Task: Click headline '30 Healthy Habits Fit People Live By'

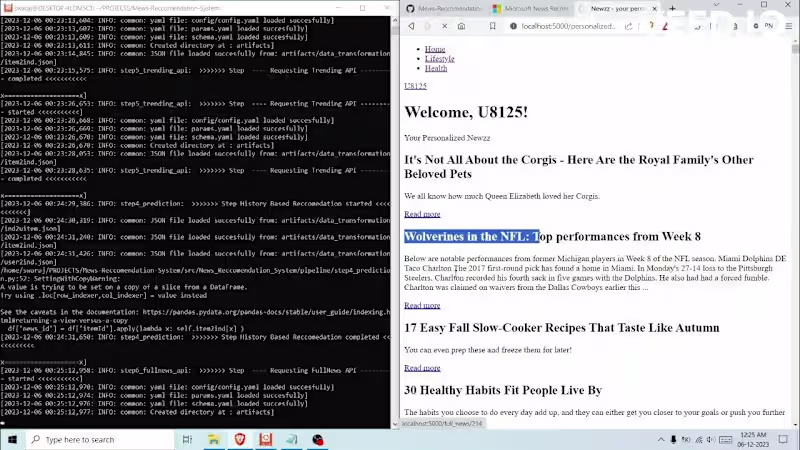Action: (503, 390)
